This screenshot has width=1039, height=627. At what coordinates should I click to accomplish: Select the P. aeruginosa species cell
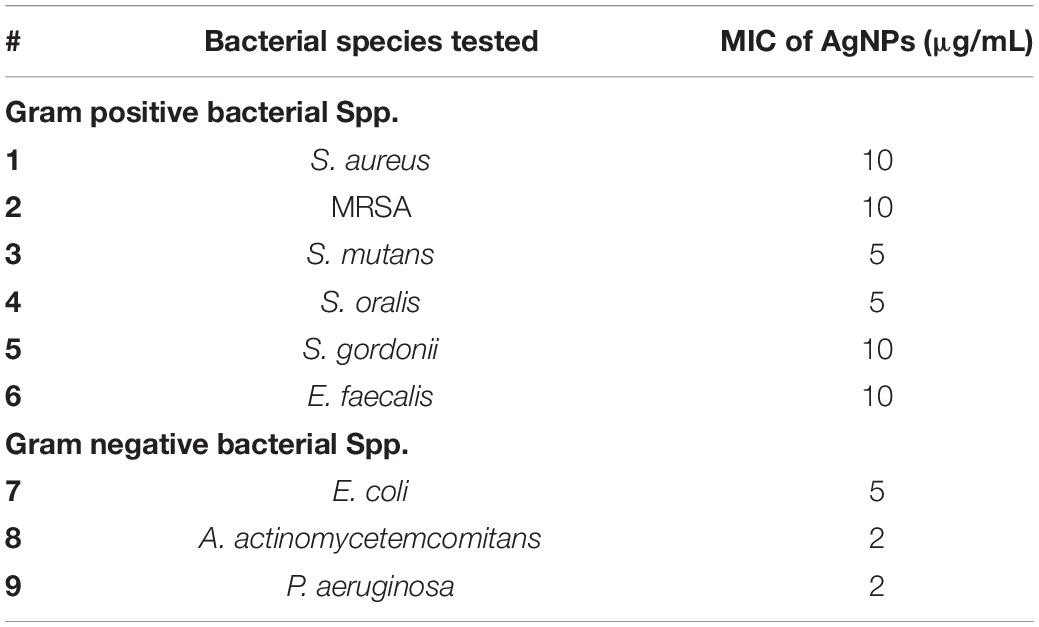coord(370,587)
